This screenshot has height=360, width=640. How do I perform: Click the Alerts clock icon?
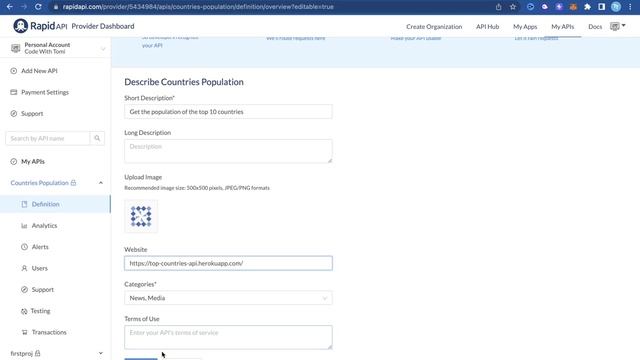[x=24, y=247]
